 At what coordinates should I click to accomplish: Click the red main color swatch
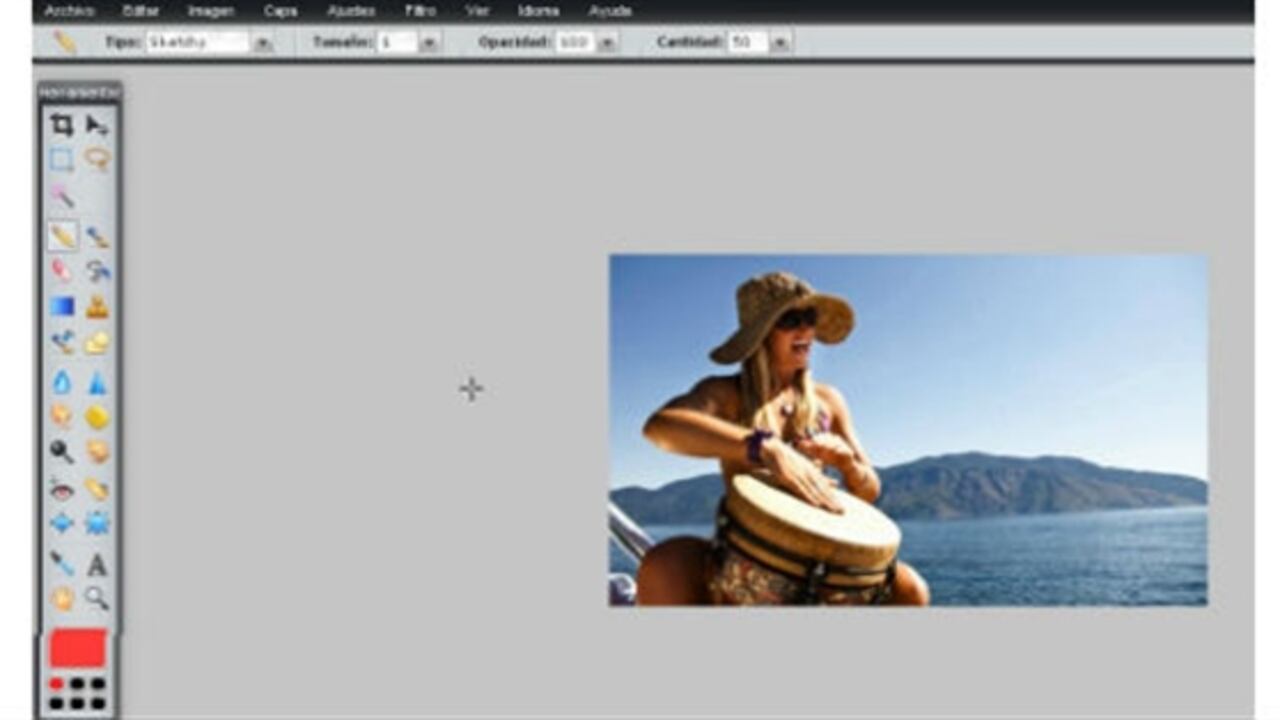click(x=78, y=648)
